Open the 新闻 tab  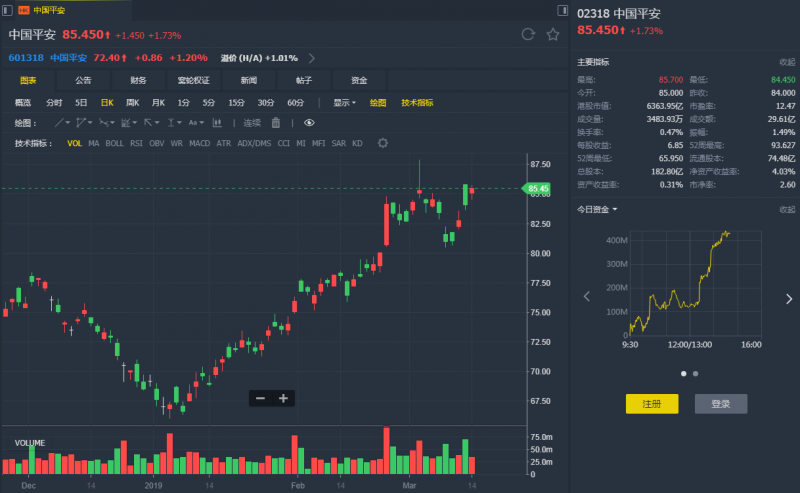coord(248,80)
